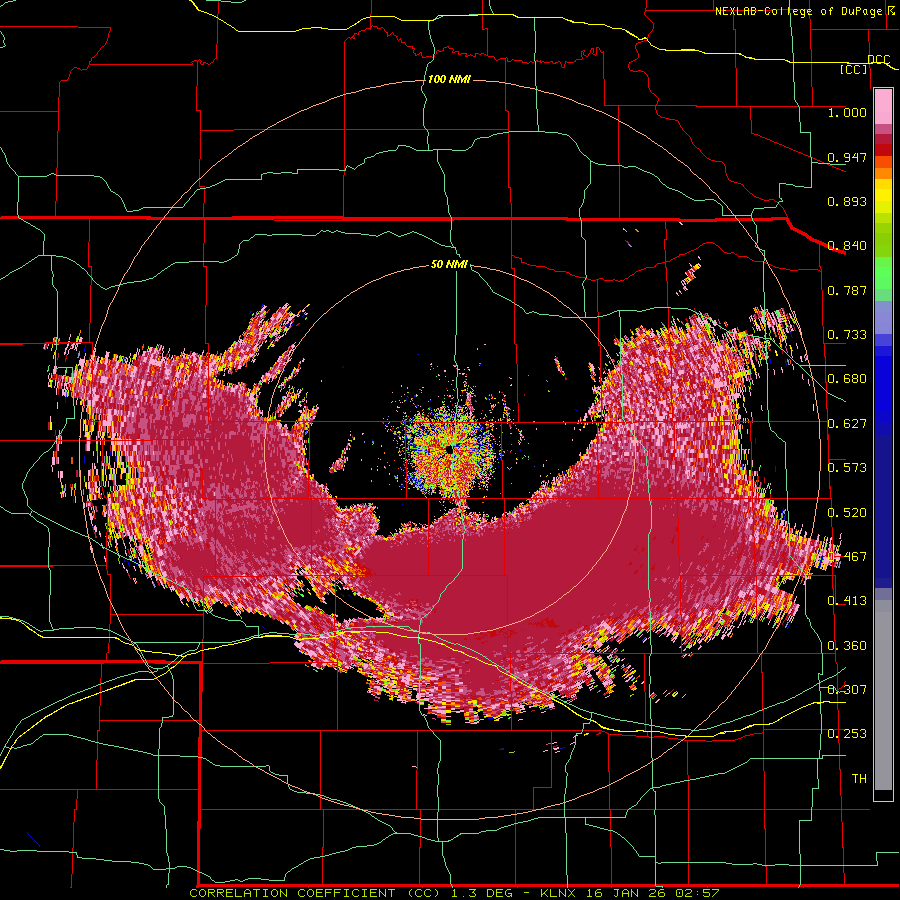Click the TH label on color scale
The image size is (900, 900).
coord(859,778)
